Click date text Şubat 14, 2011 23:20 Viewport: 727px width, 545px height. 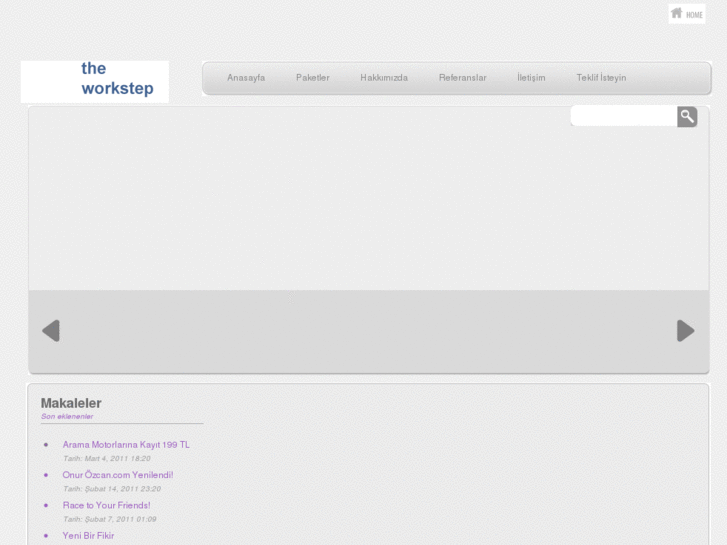click(x=122, y=488)
